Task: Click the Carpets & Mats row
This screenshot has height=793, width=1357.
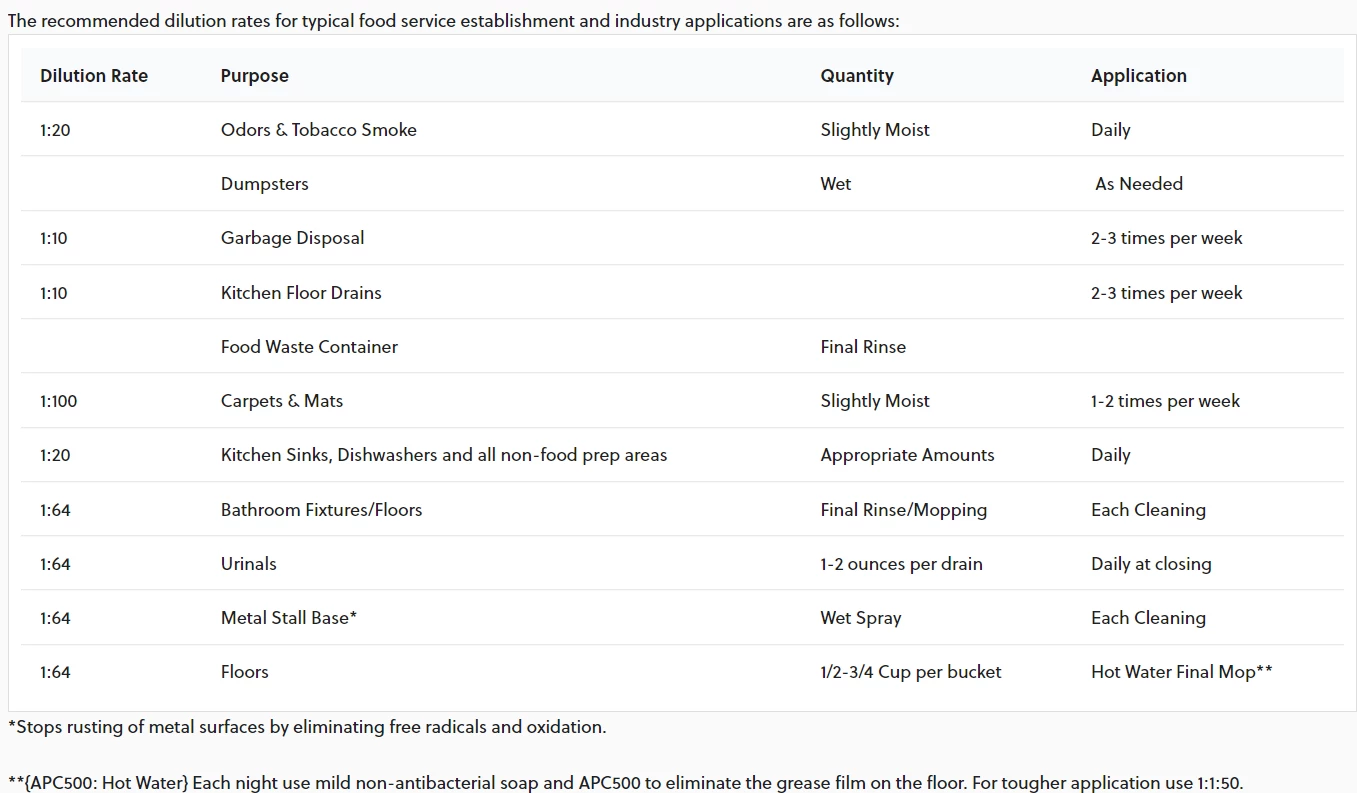Action: pos(682,401)
